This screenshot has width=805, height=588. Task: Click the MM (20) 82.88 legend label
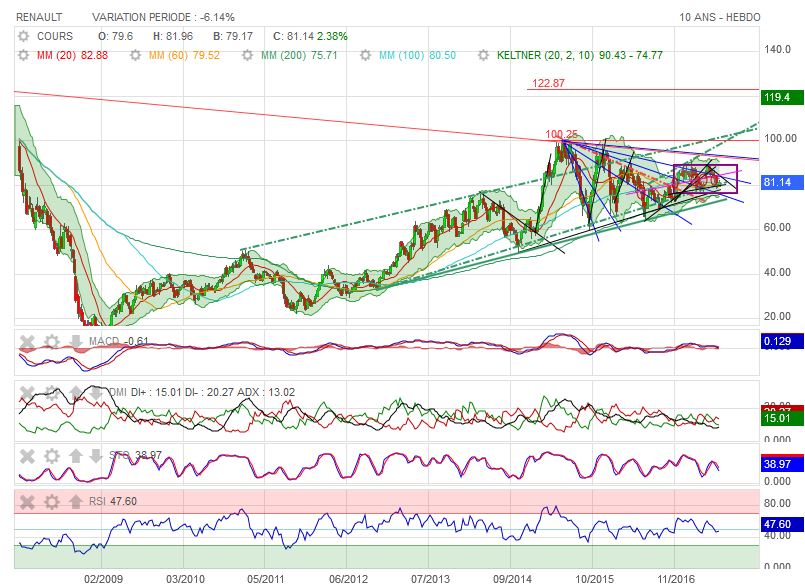(x=72, y=55)
